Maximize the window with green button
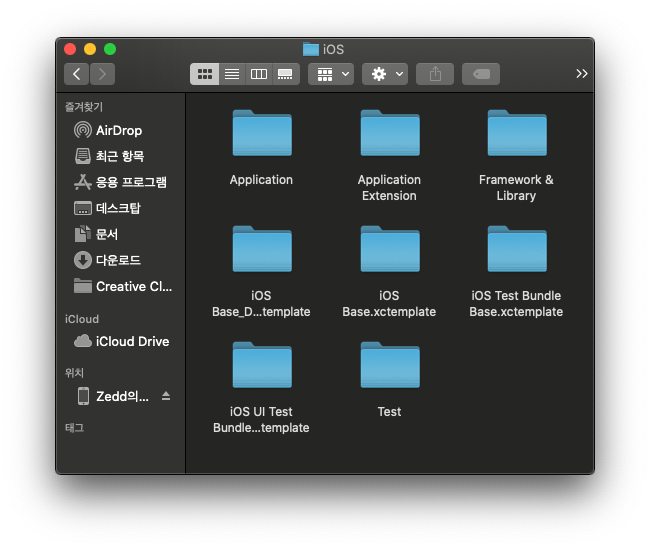This screenshot has height=548, width=650. (110, 49)
